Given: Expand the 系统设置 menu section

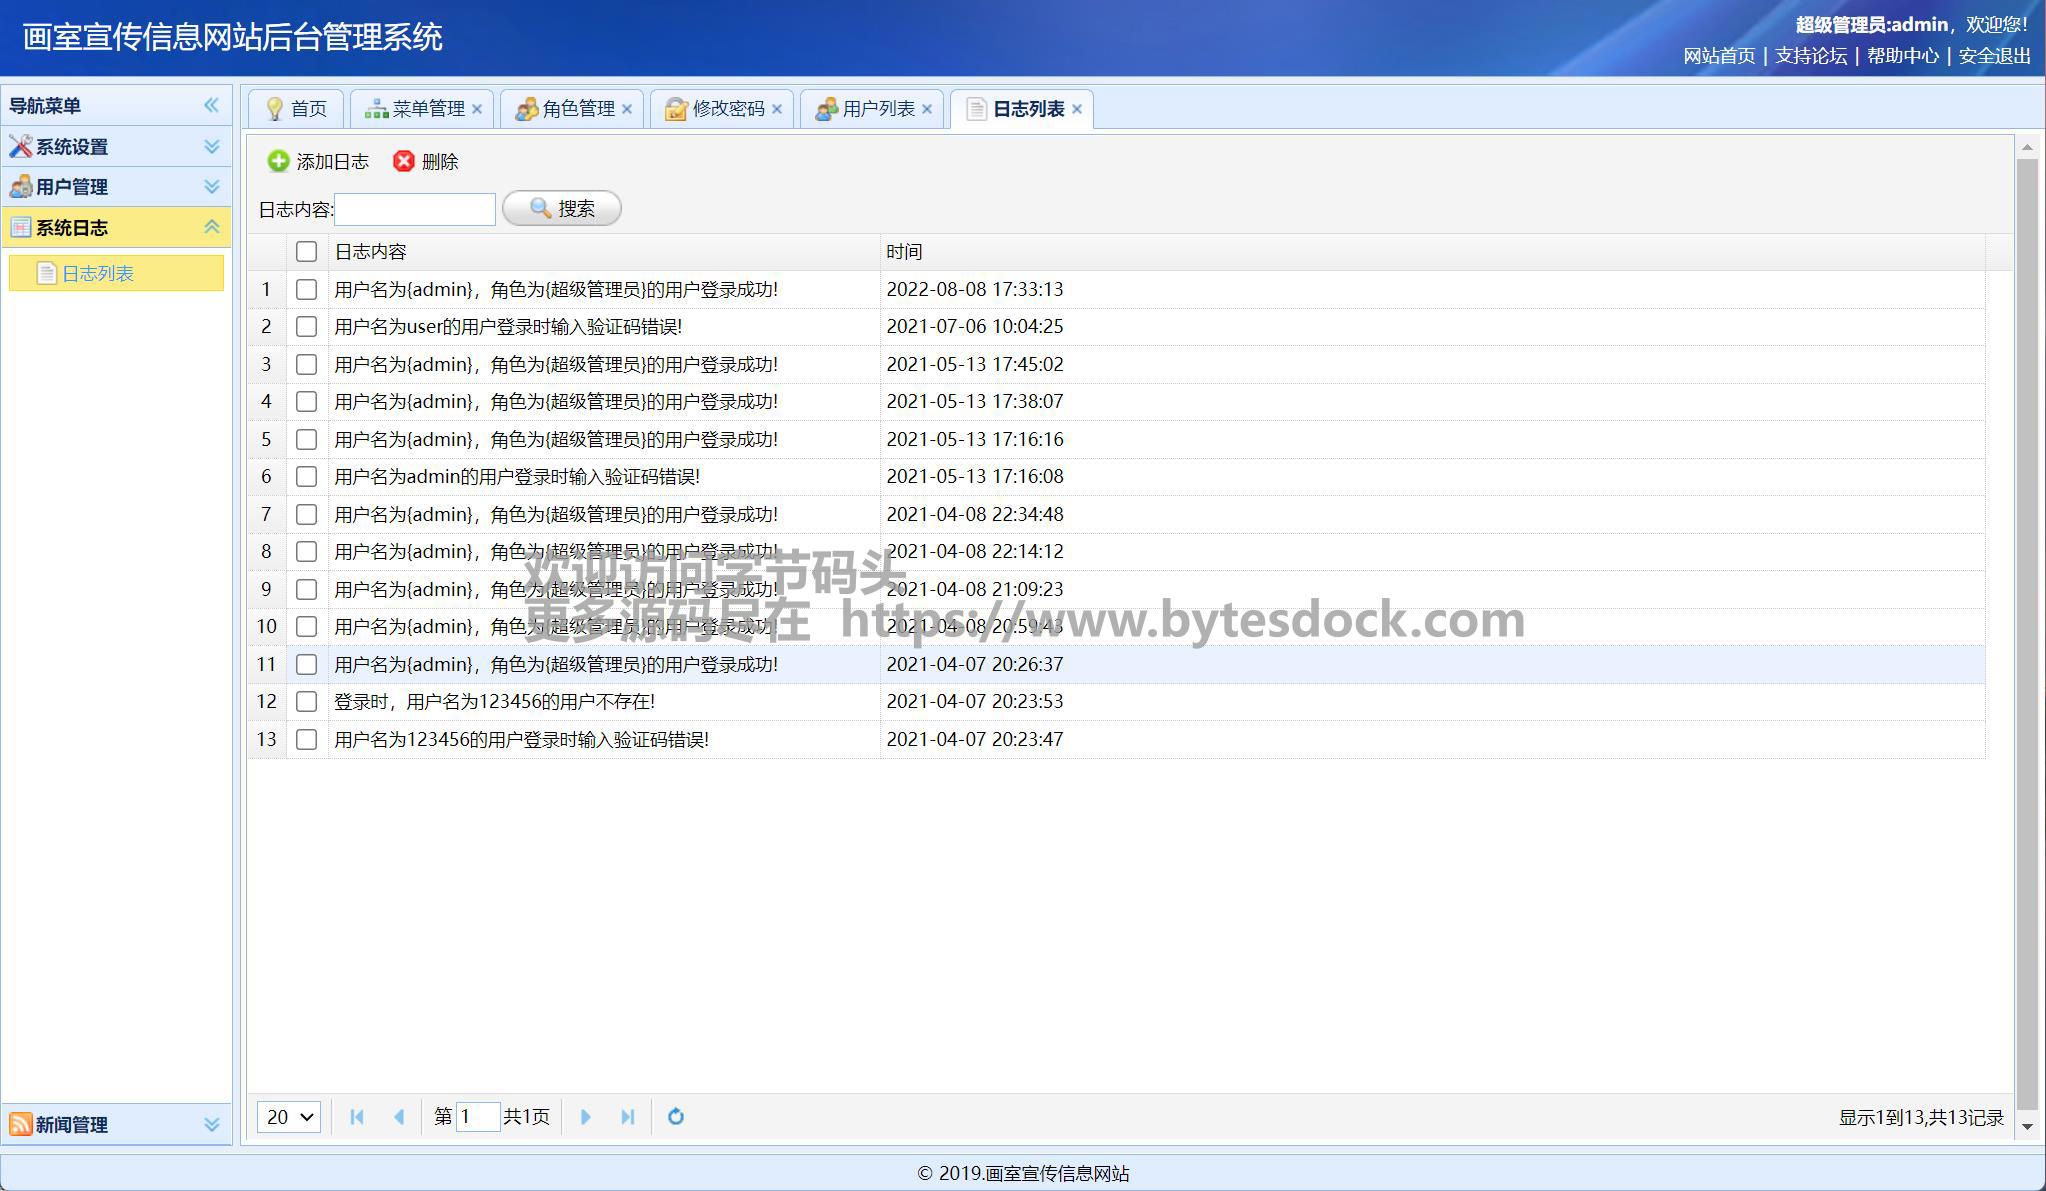Looking at the screenshot, I should coord(211,147).
